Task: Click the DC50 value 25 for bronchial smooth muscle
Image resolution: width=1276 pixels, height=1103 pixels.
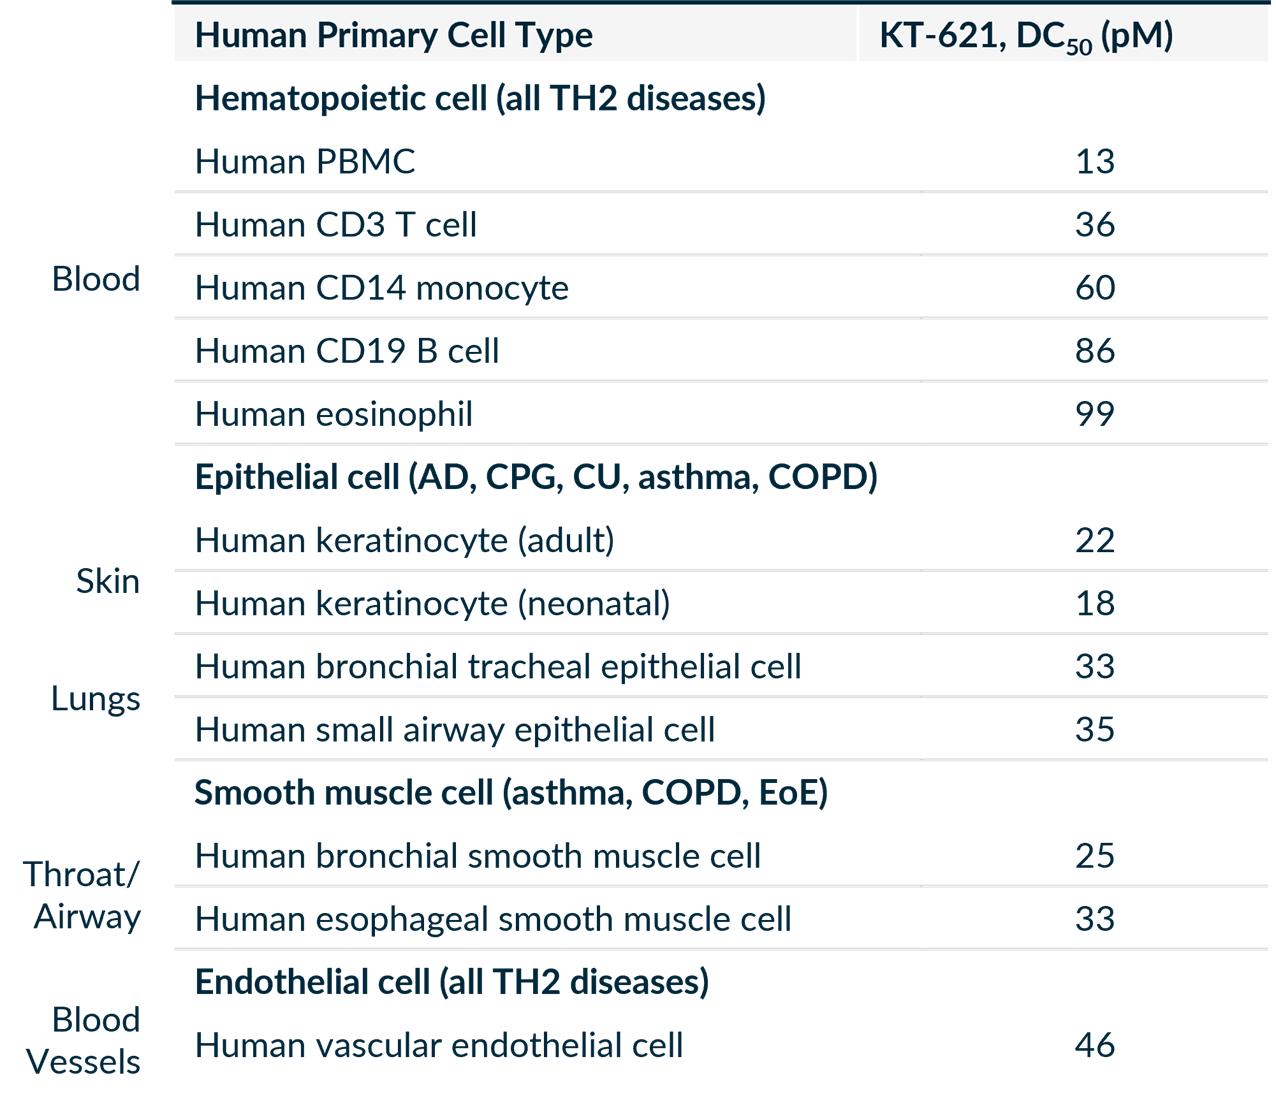Action: 1095,856
